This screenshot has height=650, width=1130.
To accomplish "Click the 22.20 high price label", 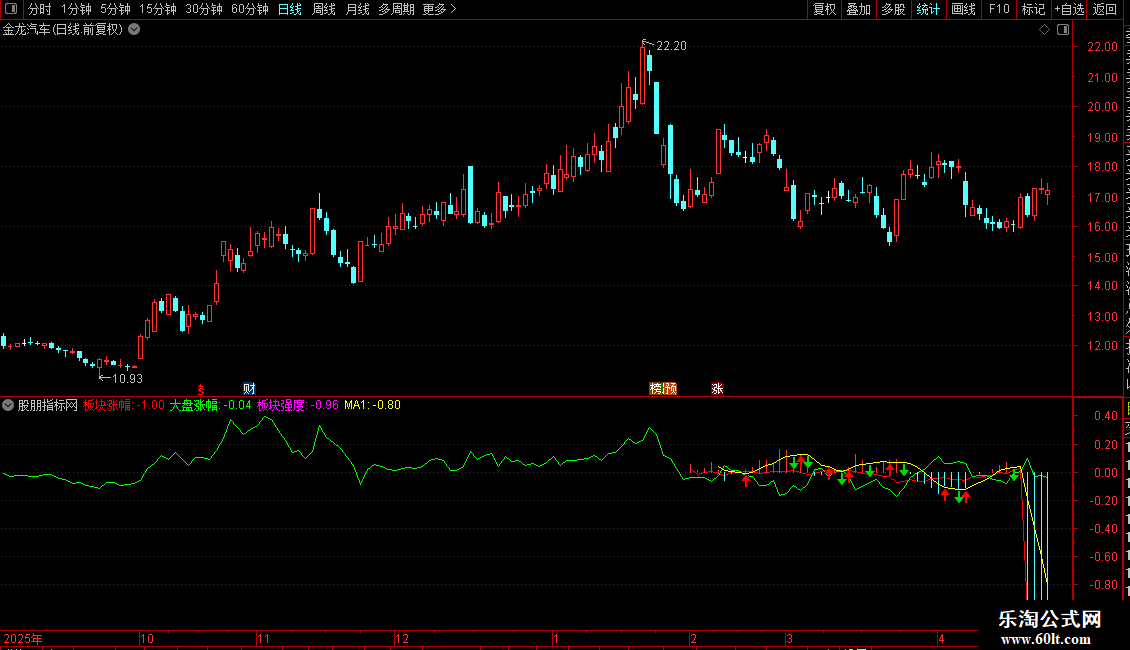I will pos(671,46).
